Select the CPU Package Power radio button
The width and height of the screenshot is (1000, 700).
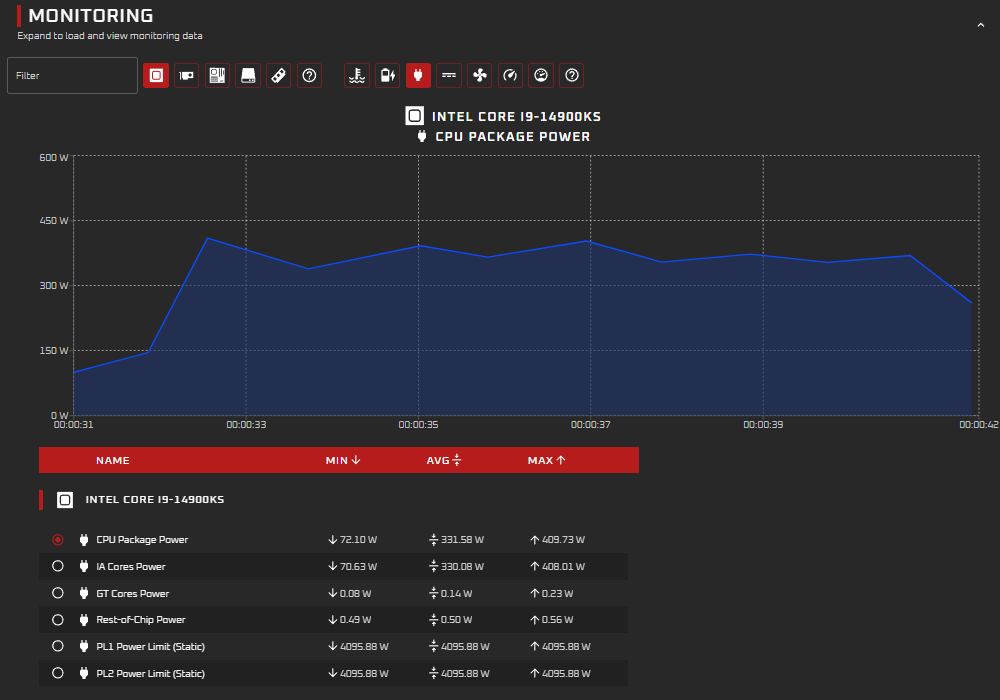click(x=58, y=540)
